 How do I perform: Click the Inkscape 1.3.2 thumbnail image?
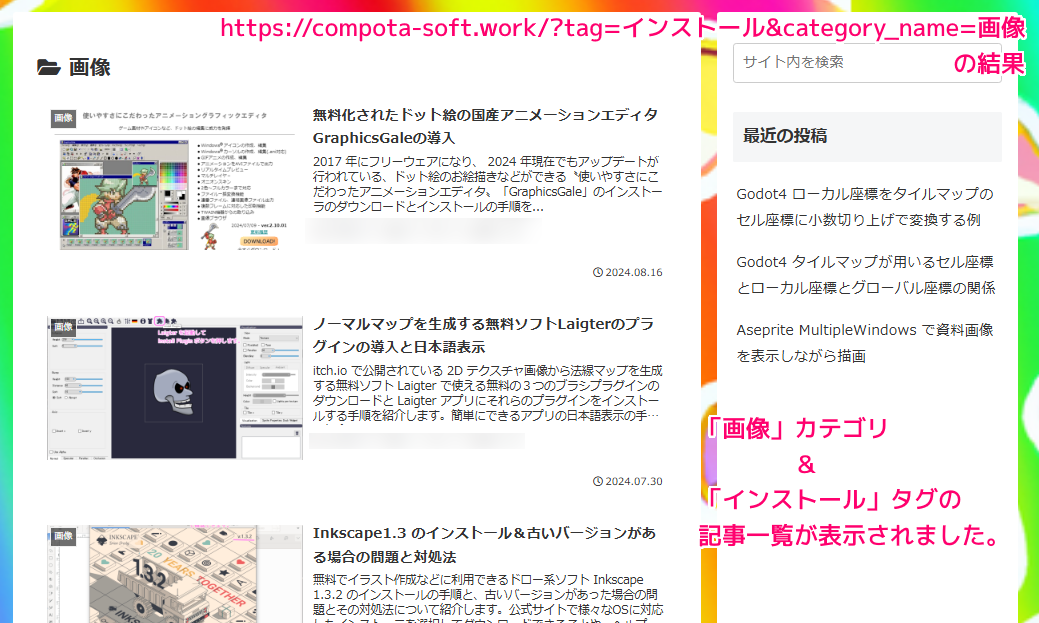pos(175,574)
